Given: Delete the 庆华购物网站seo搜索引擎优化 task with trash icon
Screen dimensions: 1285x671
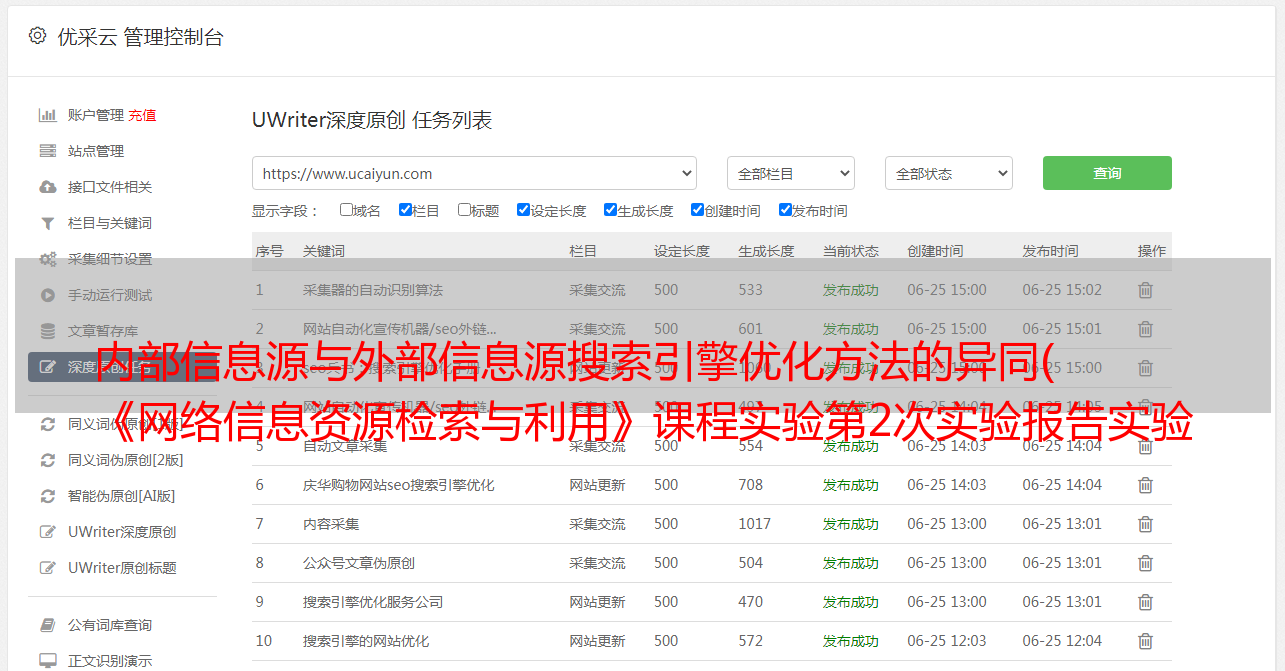Looking at the screenshot, I should coord(1145,485).
